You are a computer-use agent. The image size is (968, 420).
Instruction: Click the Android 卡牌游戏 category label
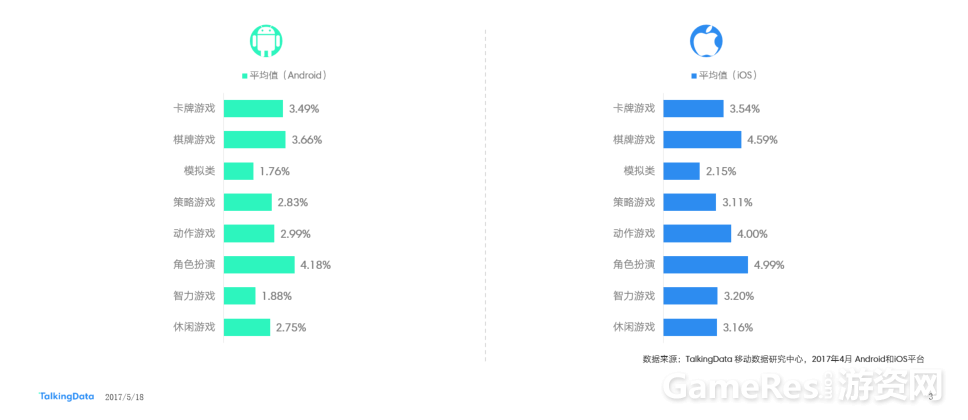click(x=194, y=109)
